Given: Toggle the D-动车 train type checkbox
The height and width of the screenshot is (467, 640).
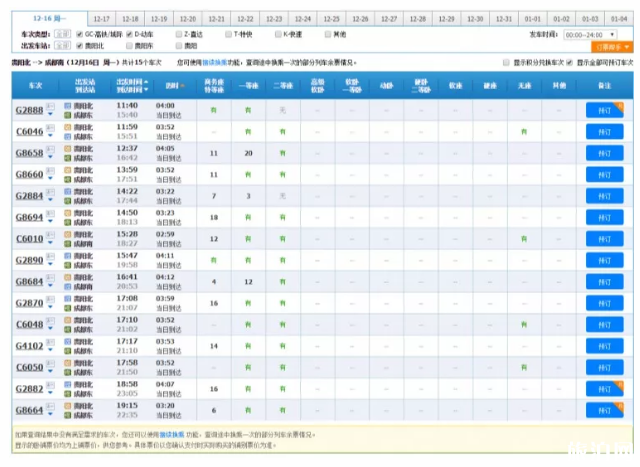Looking at the screenshot, I should [129, 34].
